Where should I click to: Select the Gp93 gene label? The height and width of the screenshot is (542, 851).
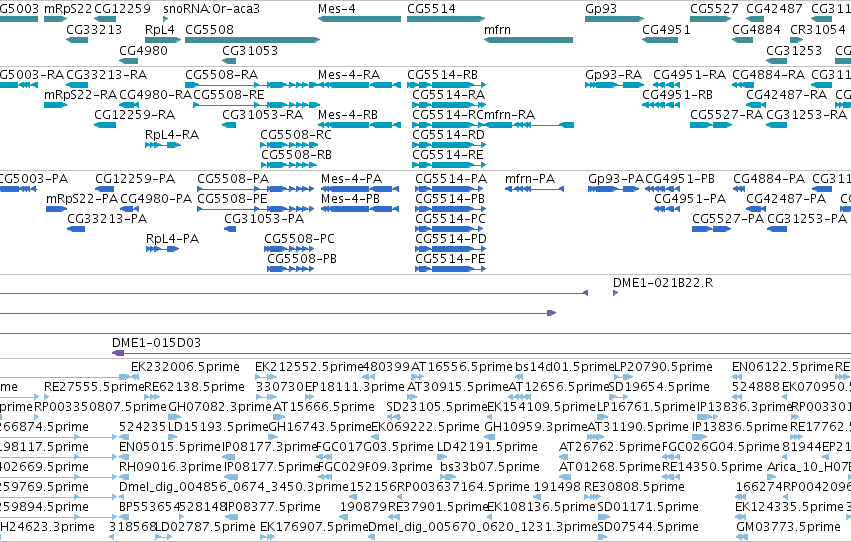tap(601, 9)
